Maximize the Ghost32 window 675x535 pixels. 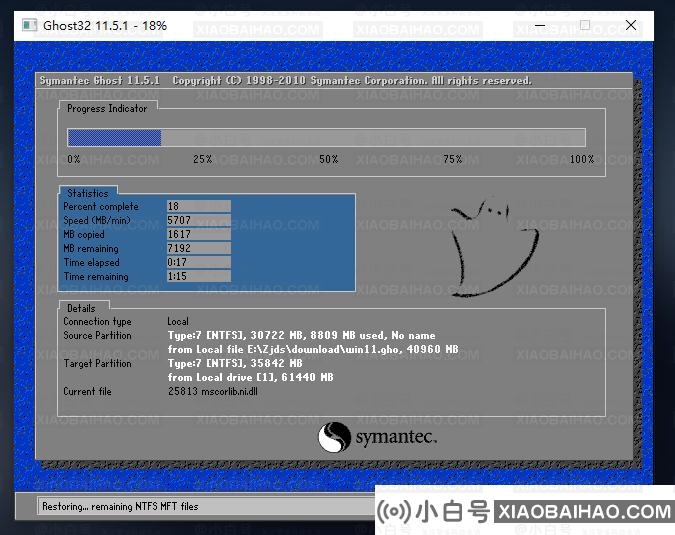coord(585,25)
